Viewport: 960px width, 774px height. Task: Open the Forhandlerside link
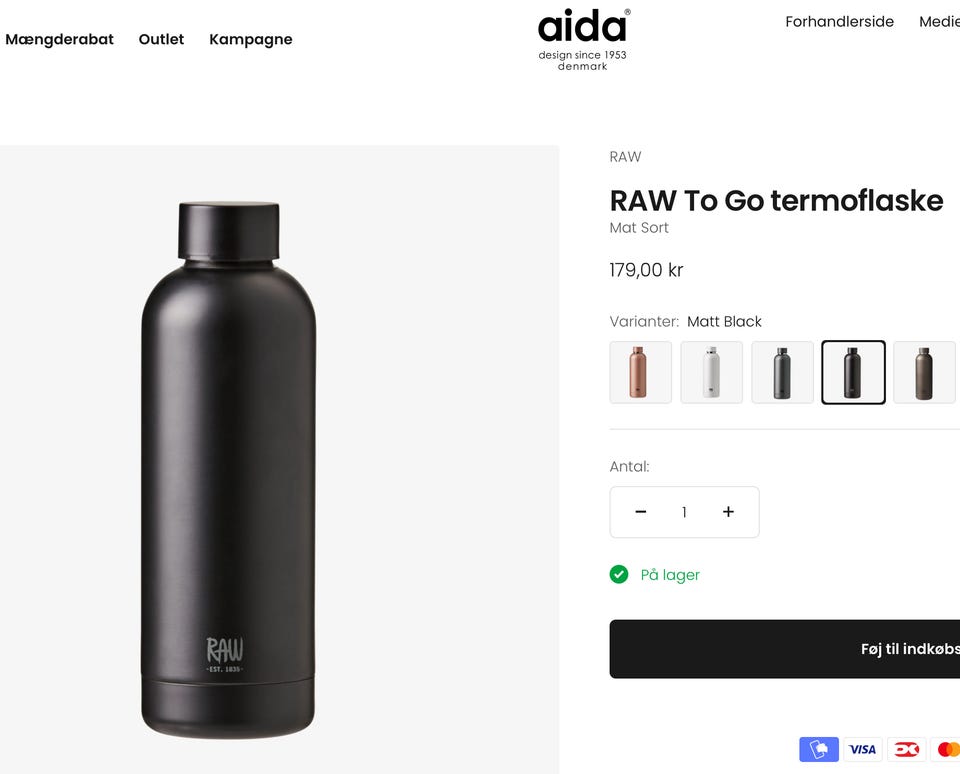839,21
